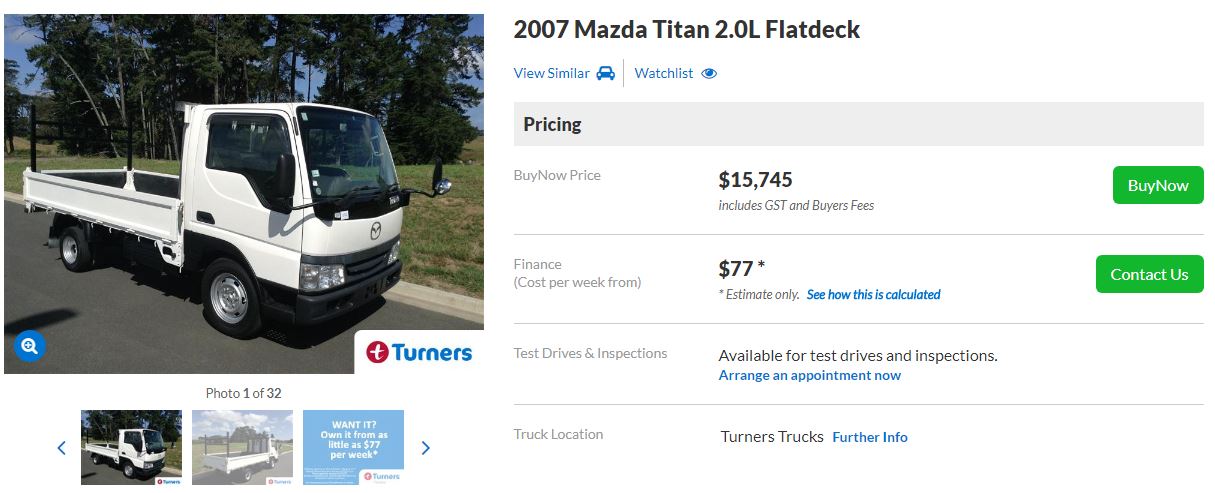Click the Turners logo on the photo
Screen dimensions: 1215x493
point(419,352)
